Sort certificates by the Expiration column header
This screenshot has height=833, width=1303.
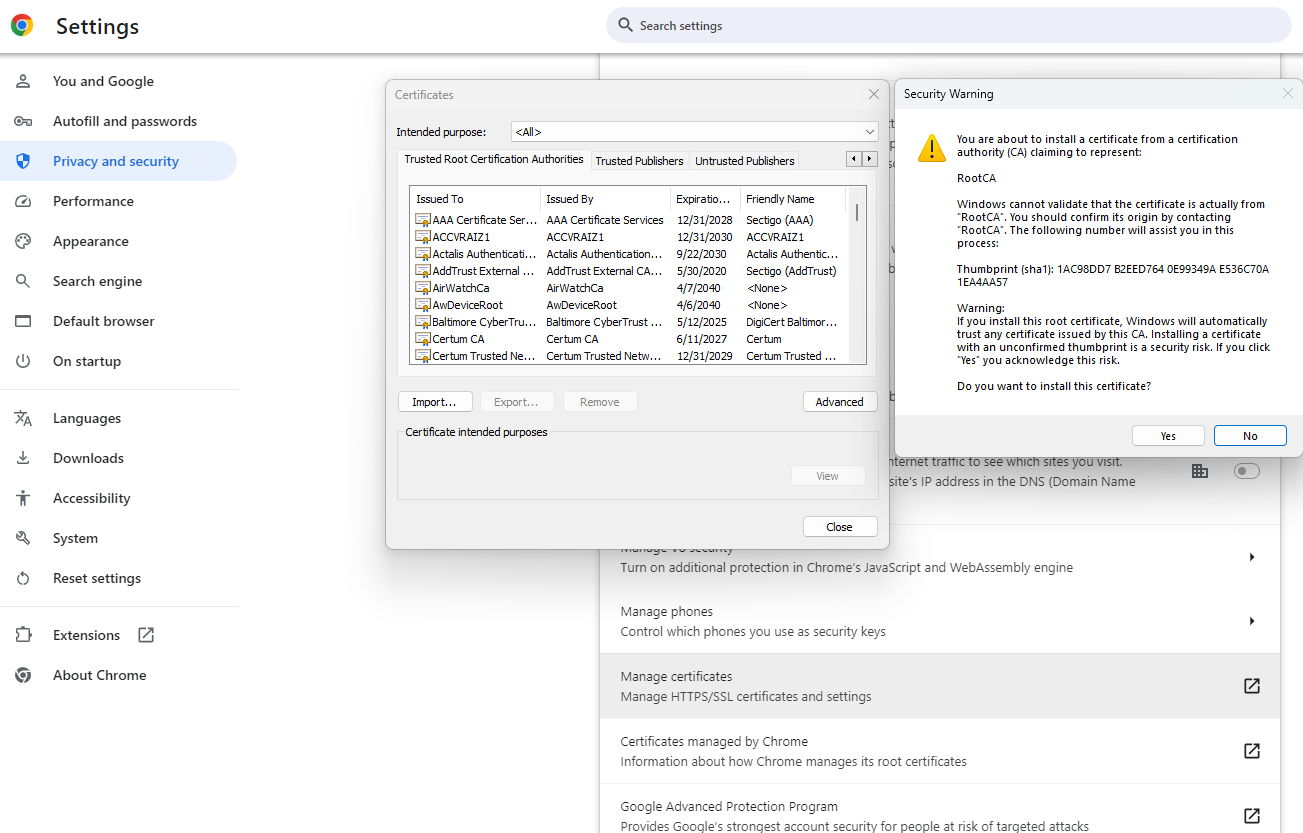click(x=705, y=199)
